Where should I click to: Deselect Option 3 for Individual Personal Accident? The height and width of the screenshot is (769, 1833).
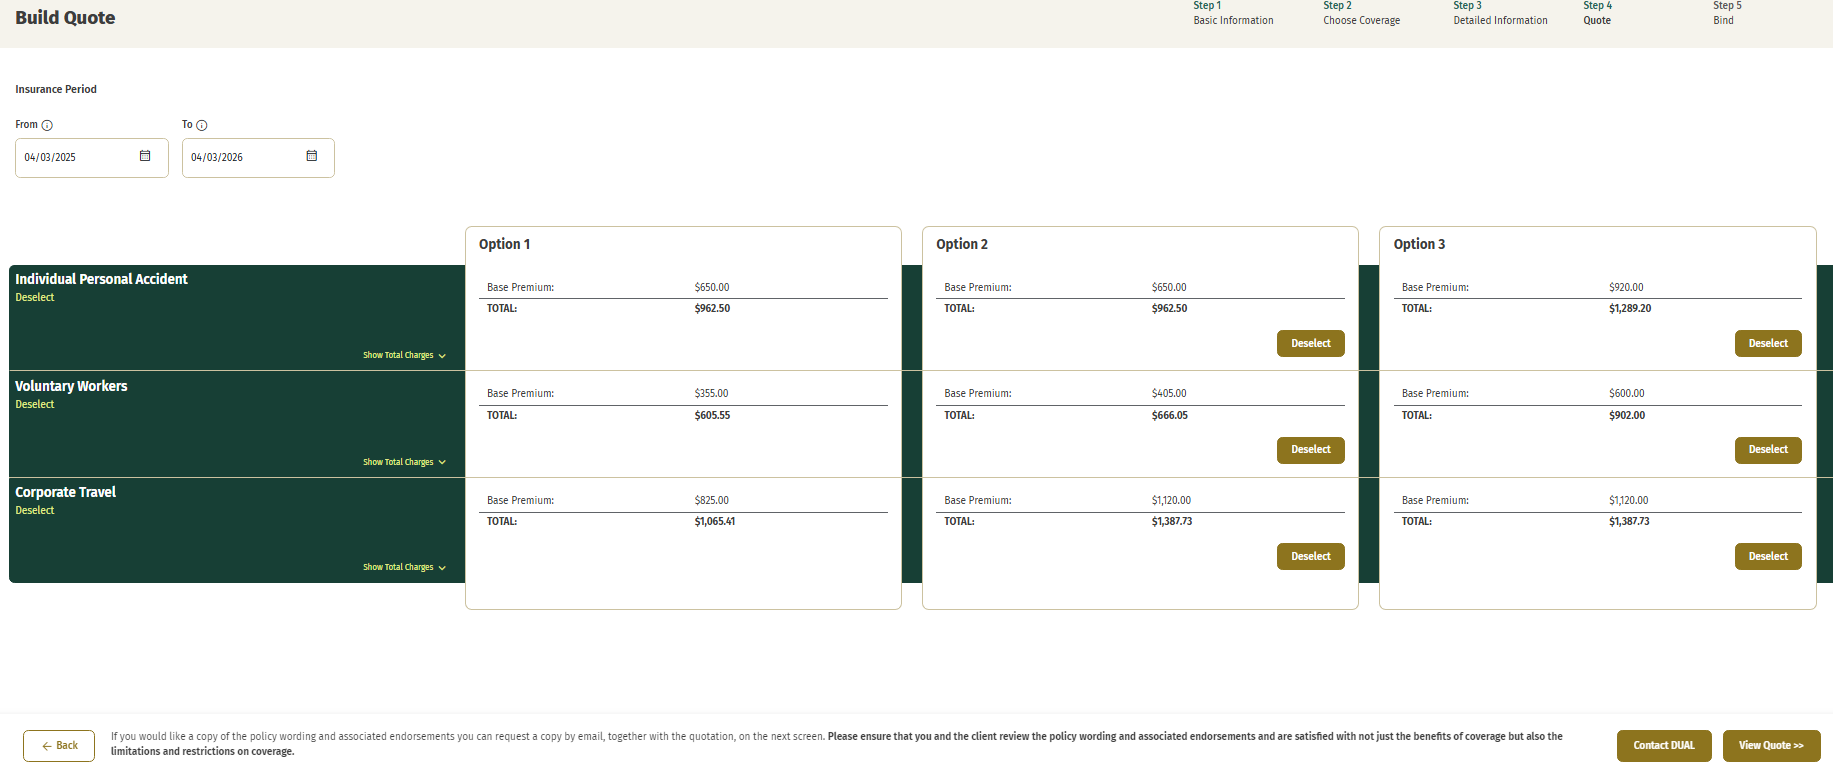tap(1768, 343)
